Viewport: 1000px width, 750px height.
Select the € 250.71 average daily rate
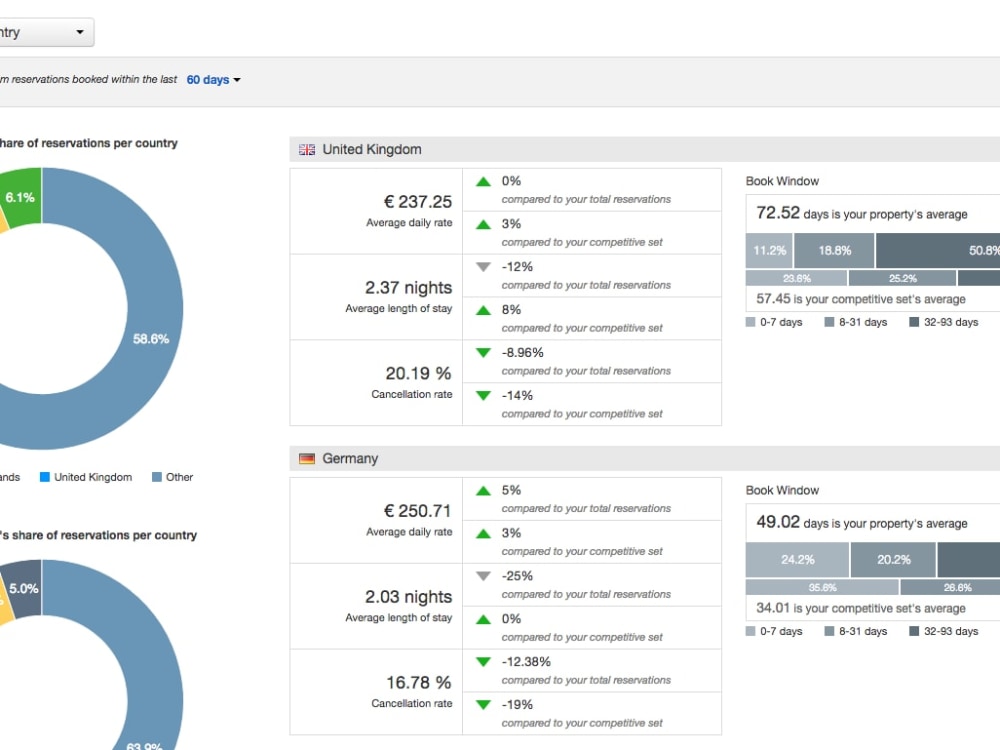pos(418,511)
